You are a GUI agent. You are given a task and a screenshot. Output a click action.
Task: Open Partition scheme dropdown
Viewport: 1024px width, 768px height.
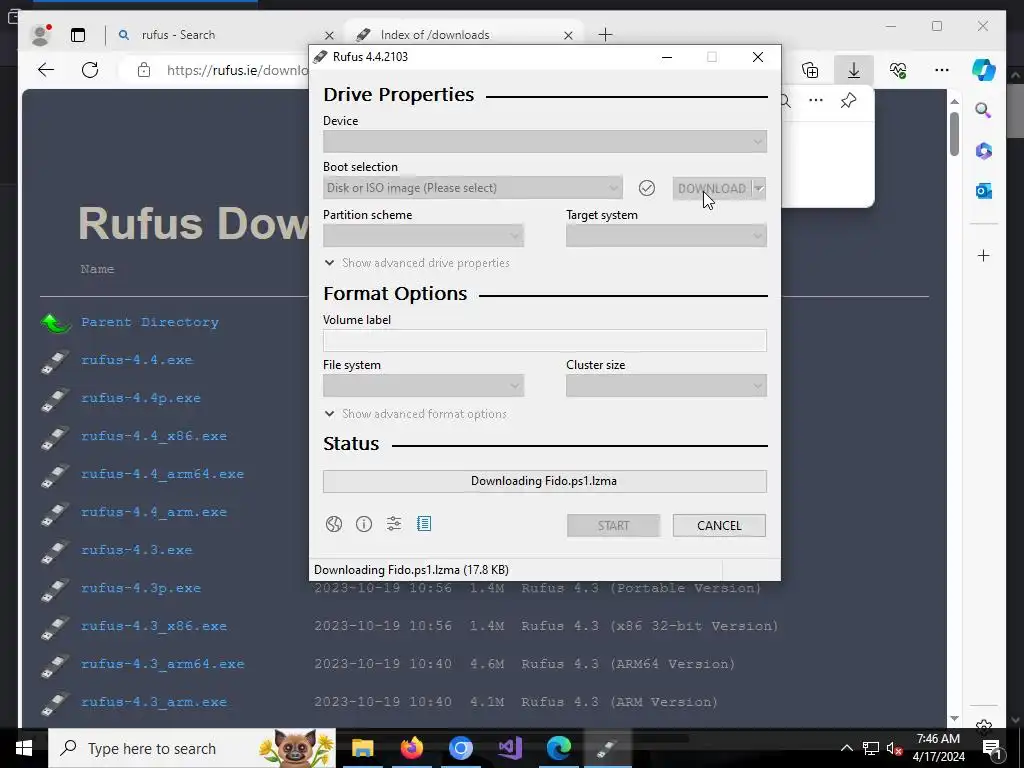[423, 236]
